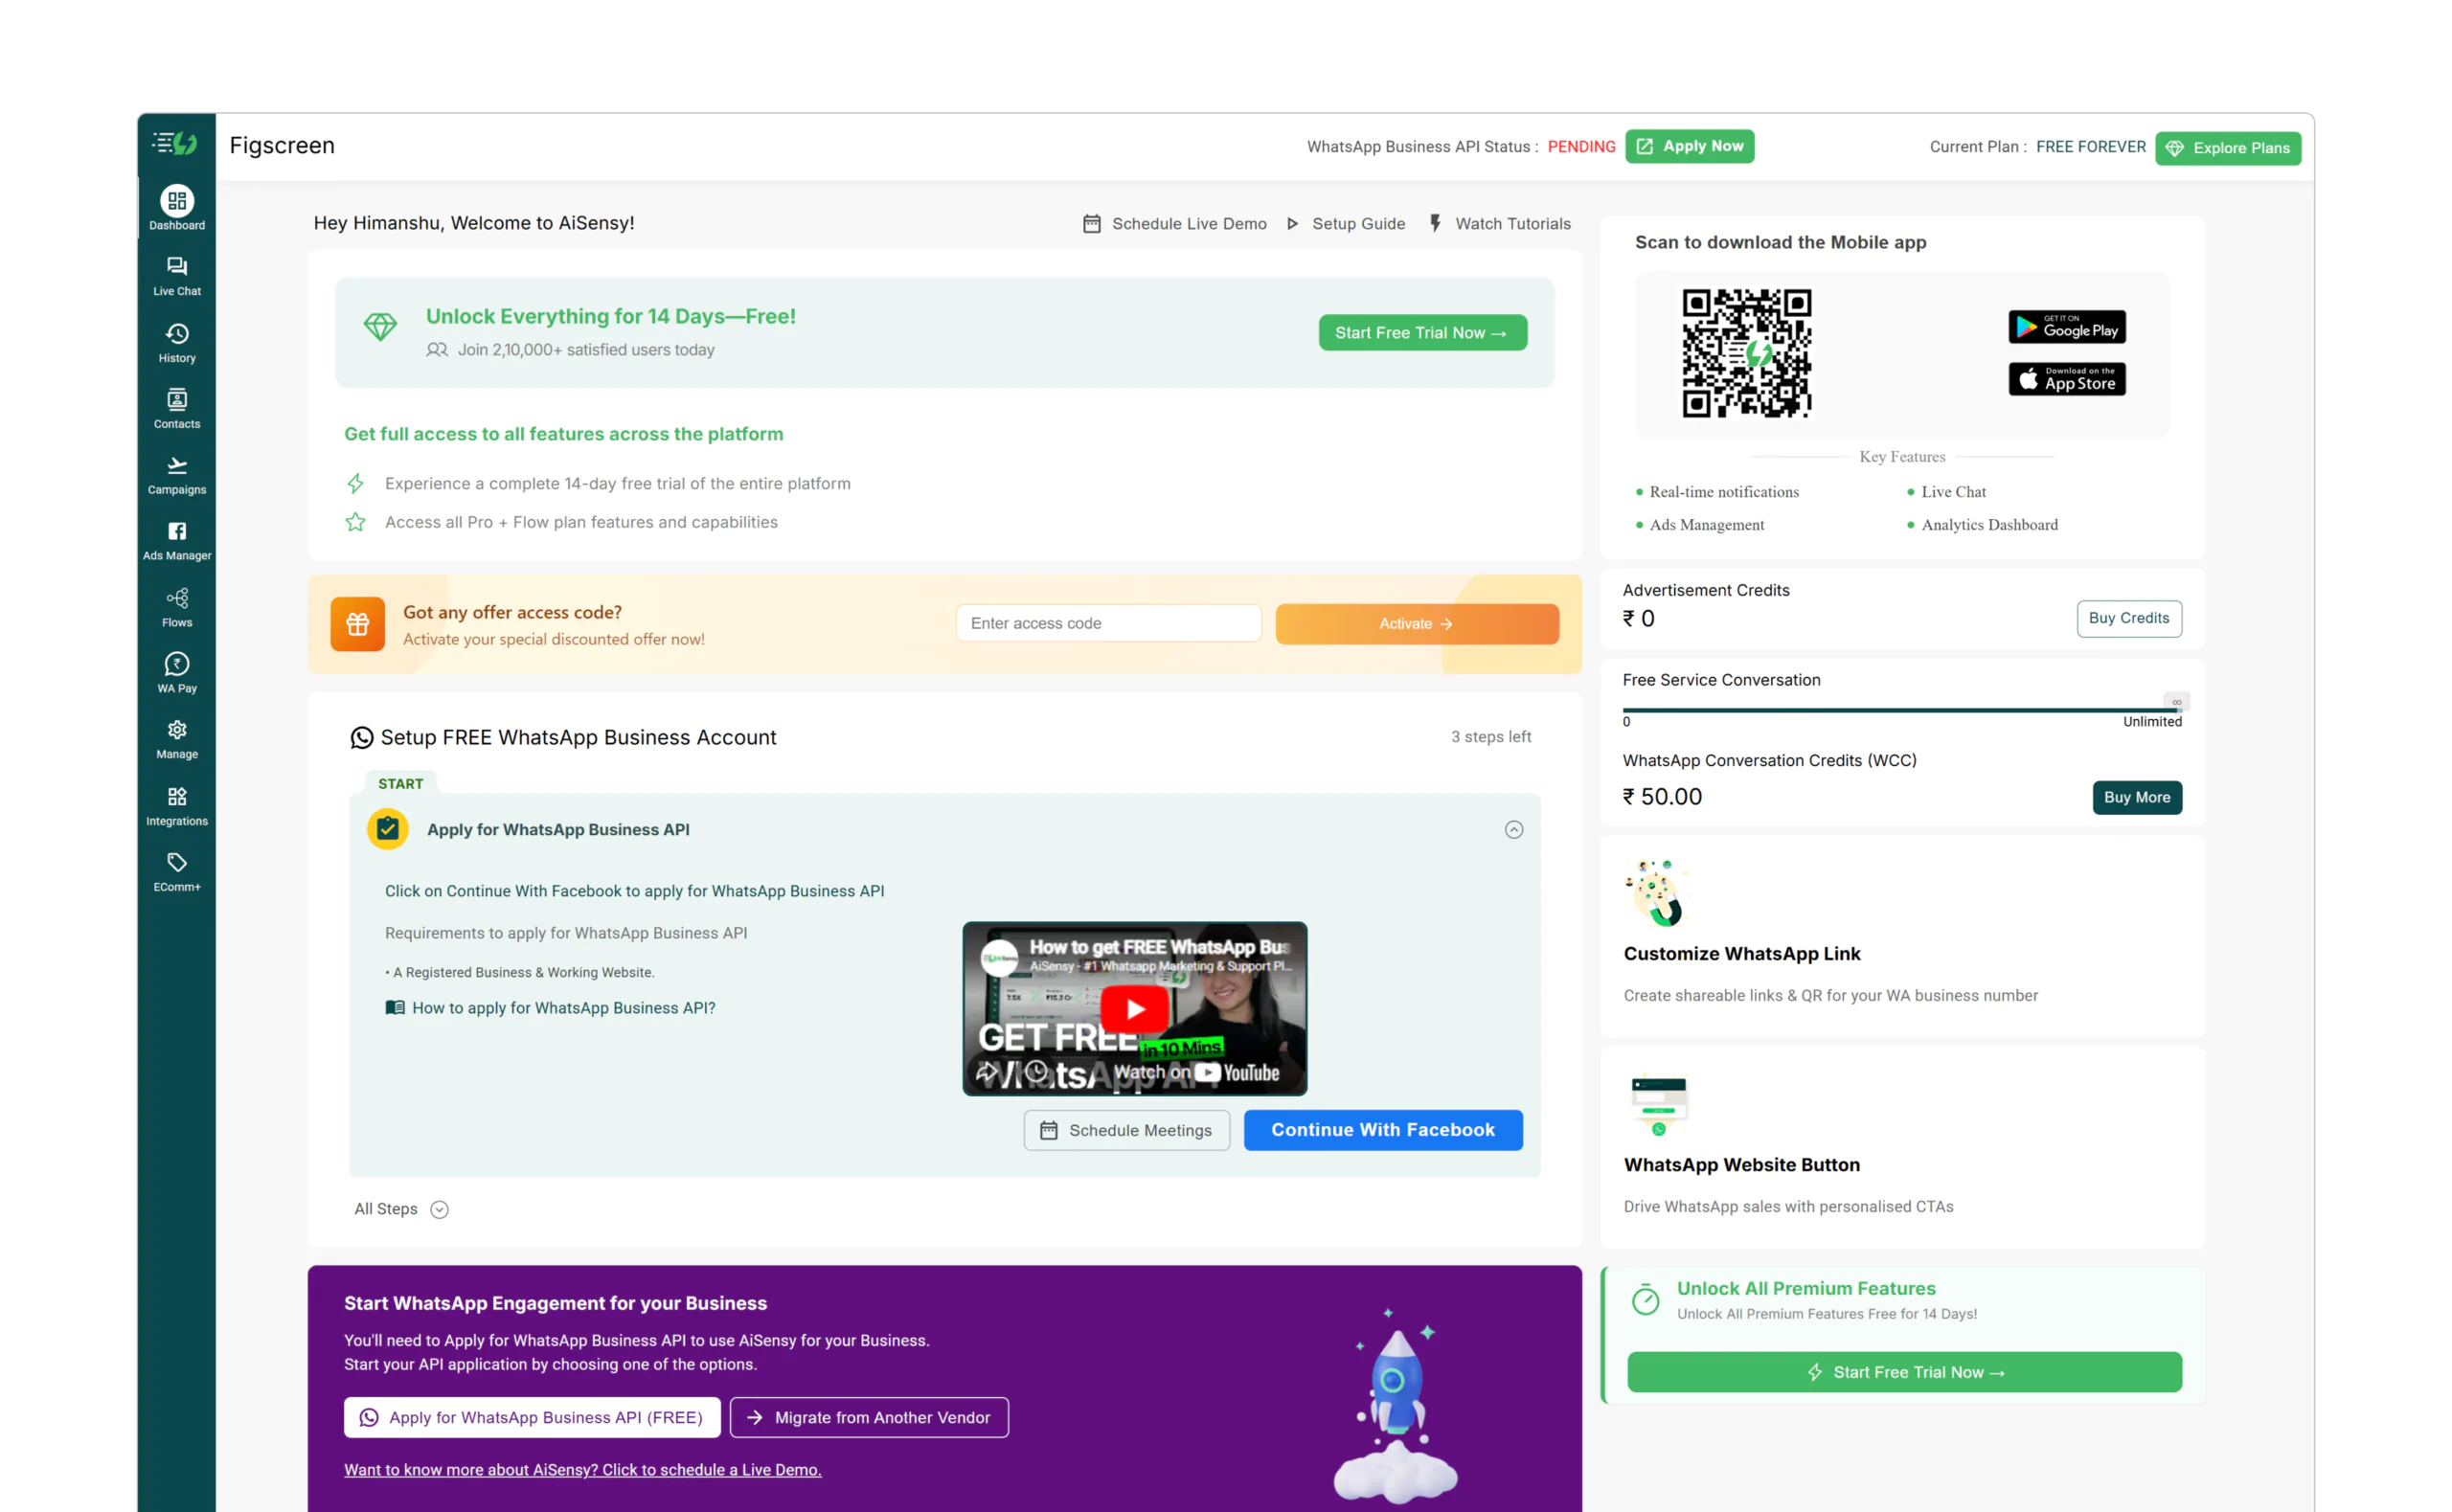Click the Google Play badge
The height and width of the screenshot is (1512, 2452).
pos(2066,327)
